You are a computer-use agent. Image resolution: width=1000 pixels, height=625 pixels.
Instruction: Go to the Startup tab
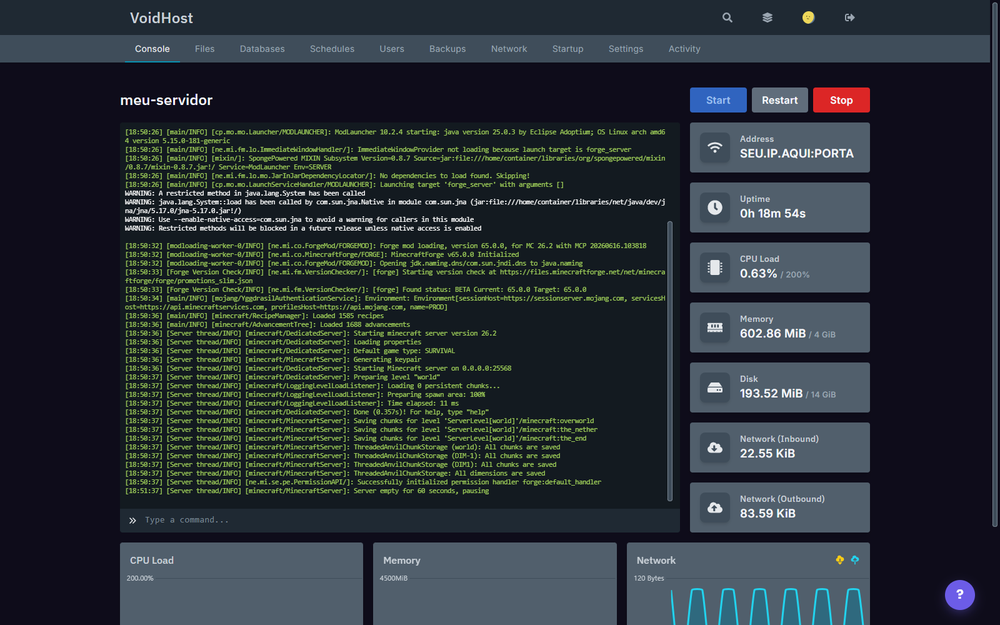click(x=568, y=49)
